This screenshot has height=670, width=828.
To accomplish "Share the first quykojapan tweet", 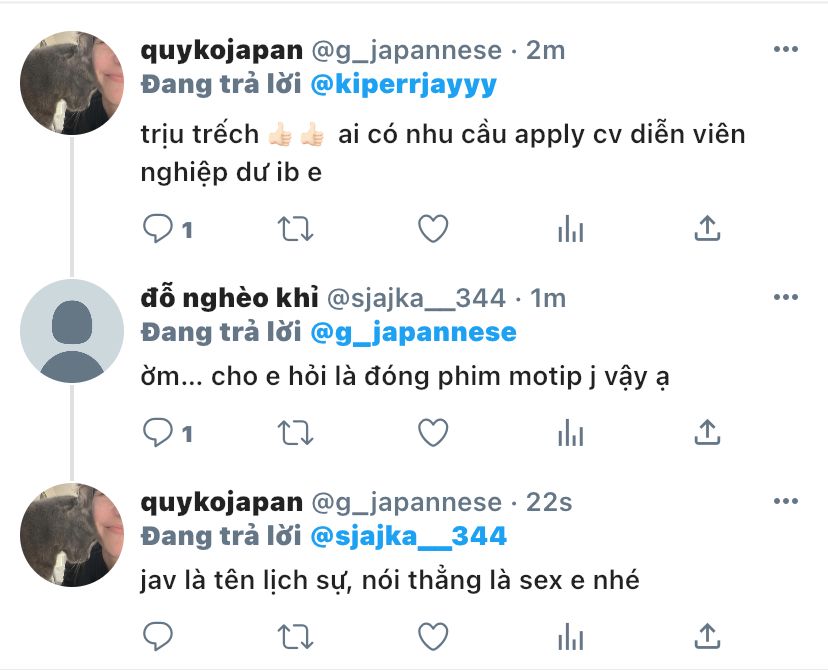I will [x=707, y=229].
